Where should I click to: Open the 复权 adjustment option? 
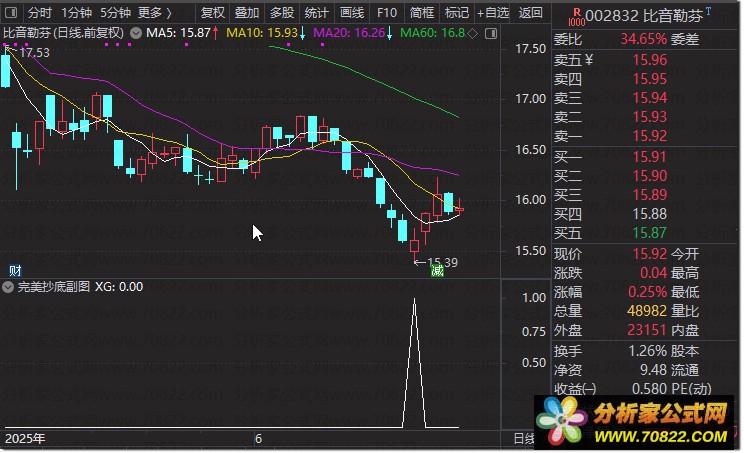click(x=212, y=12)
